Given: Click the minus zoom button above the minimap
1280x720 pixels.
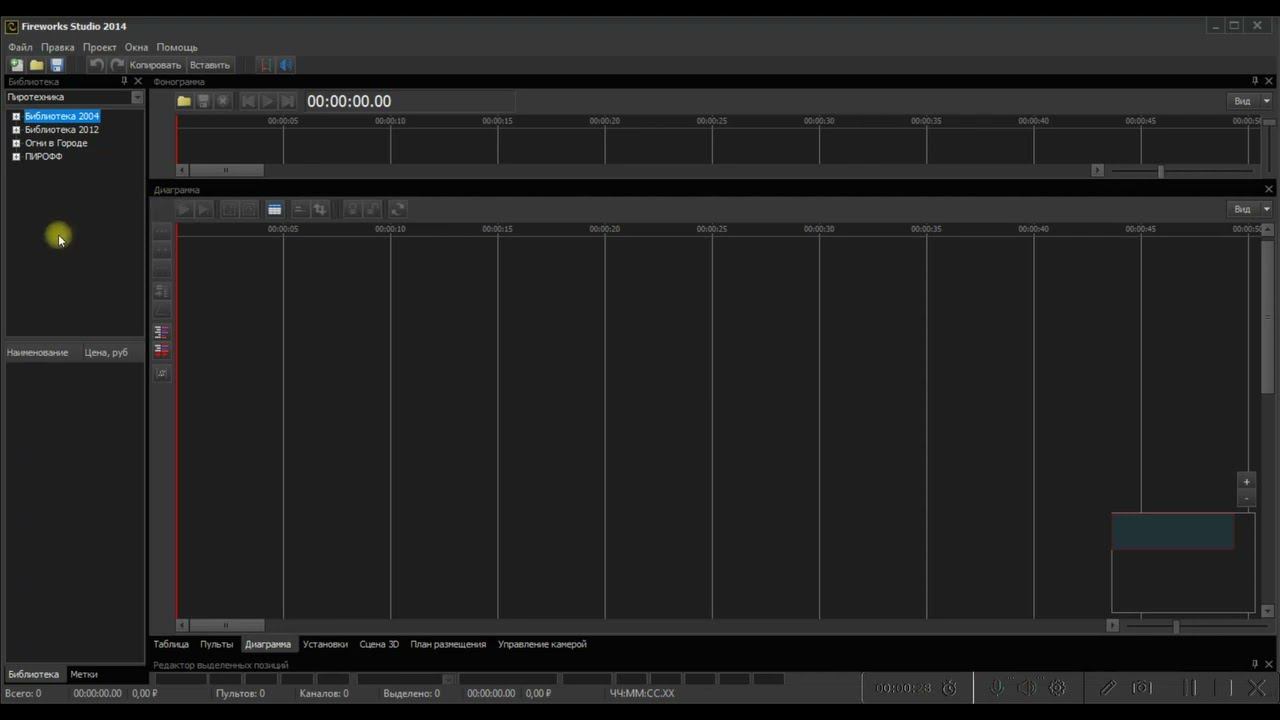Looking at the screenshot, I should (1246, 497).
